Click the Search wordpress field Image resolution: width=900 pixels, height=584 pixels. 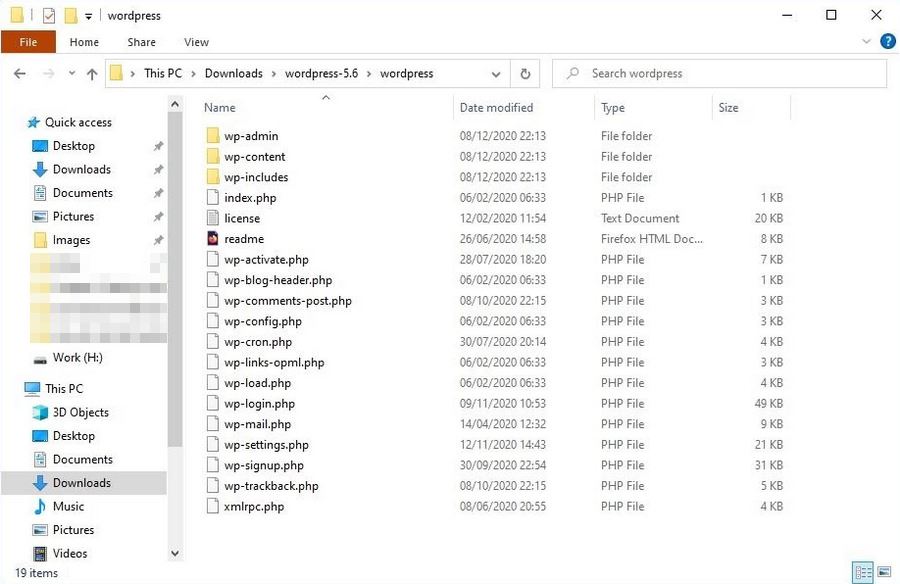[719, 74]
